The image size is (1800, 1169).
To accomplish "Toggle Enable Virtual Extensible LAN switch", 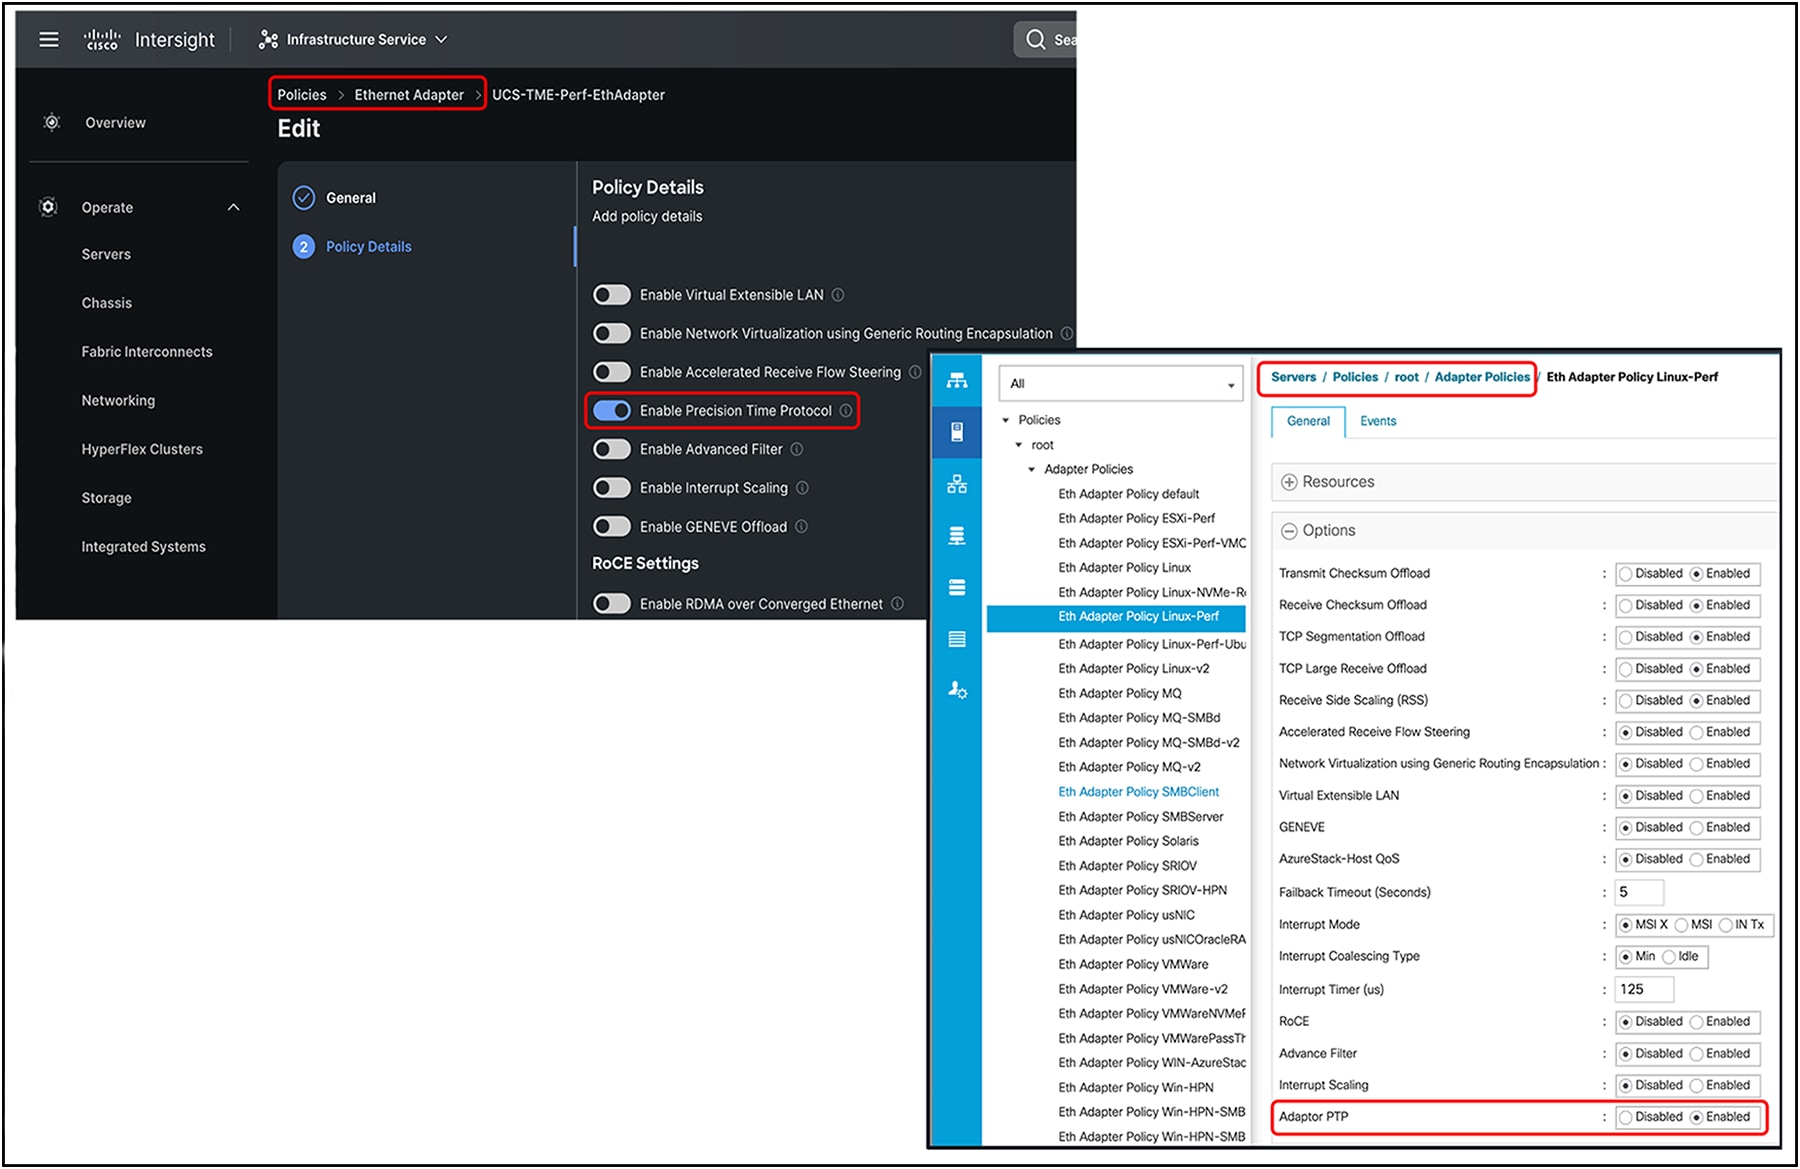I will click(611, 295).
